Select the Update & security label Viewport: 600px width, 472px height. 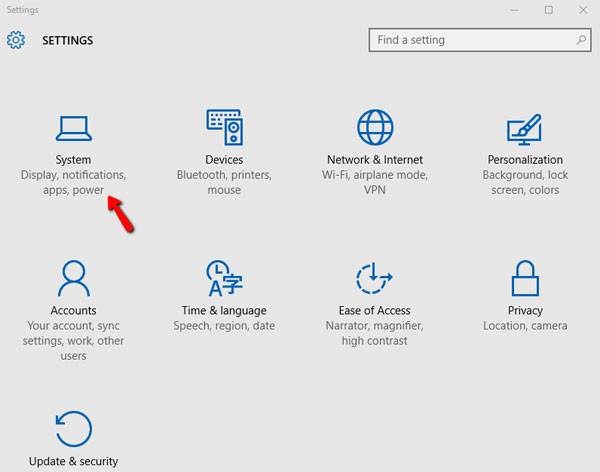pyautogui.click(x=73, y=461)
